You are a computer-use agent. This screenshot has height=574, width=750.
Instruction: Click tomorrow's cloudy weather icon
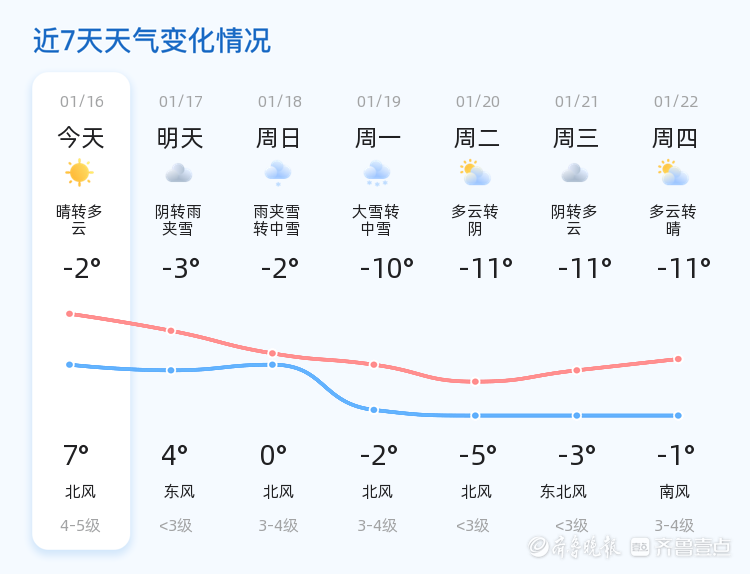(x=179, y=173)
